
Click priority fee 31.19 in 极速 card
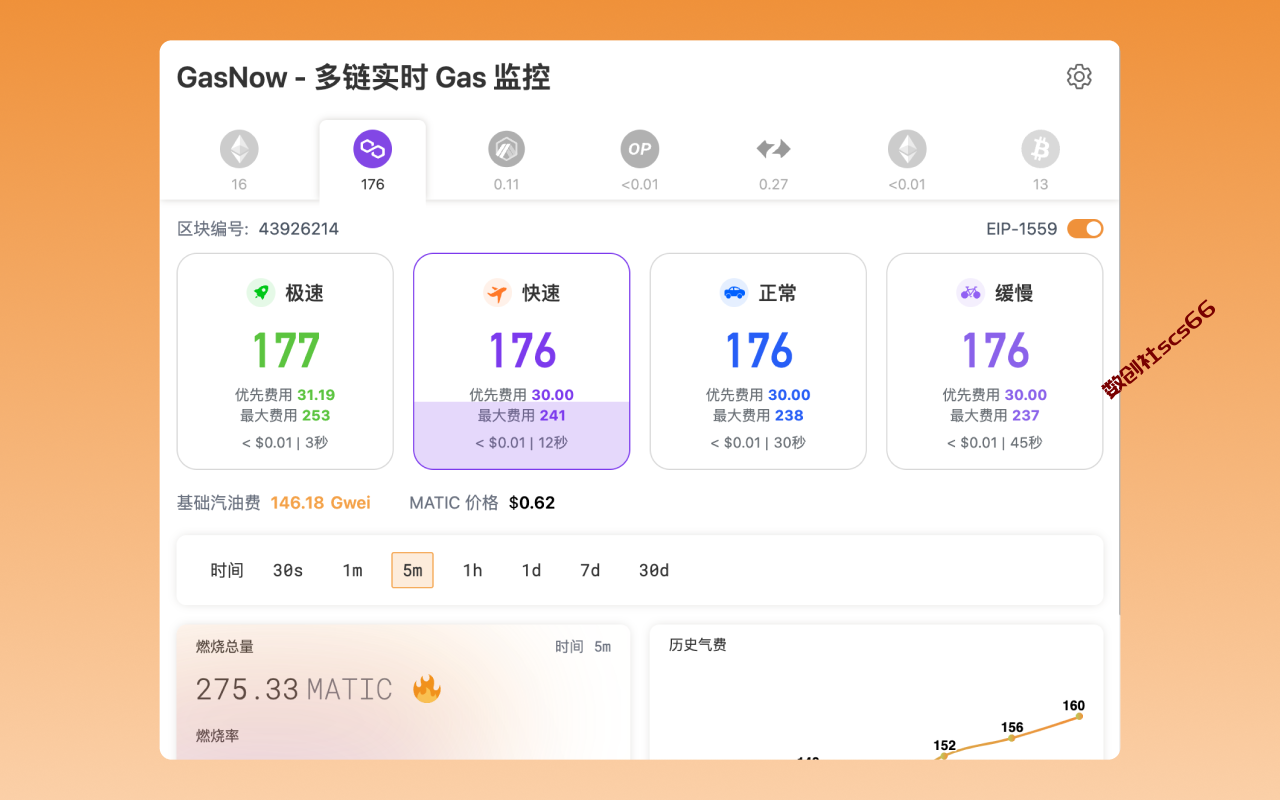316,395
